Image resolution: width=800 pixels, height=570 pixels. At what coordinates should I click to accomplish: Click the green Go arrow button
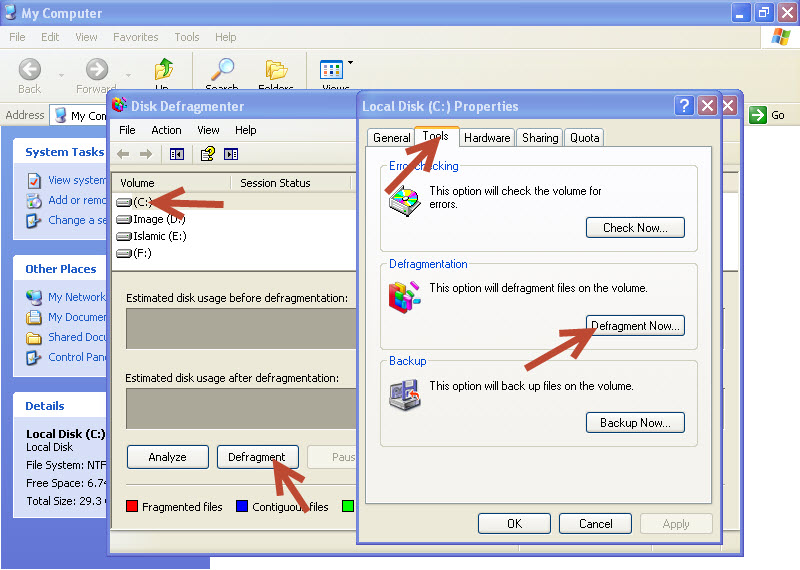click(x=758, y=115)
